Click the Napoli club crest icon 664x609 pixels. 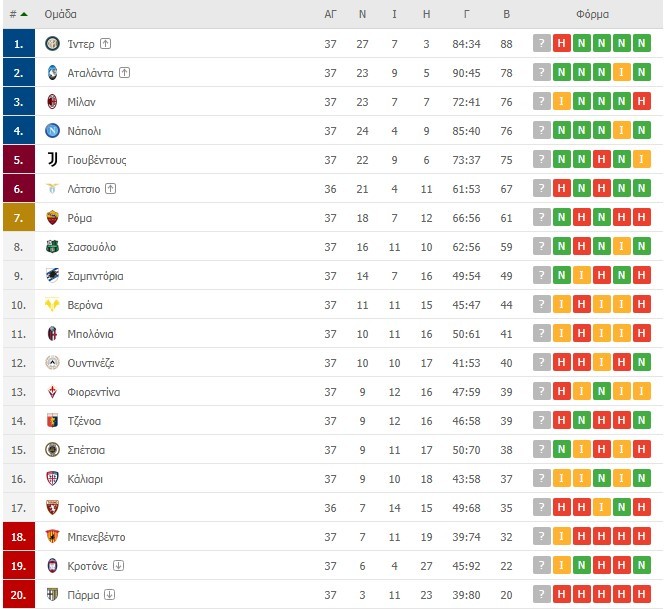point(53,131)
